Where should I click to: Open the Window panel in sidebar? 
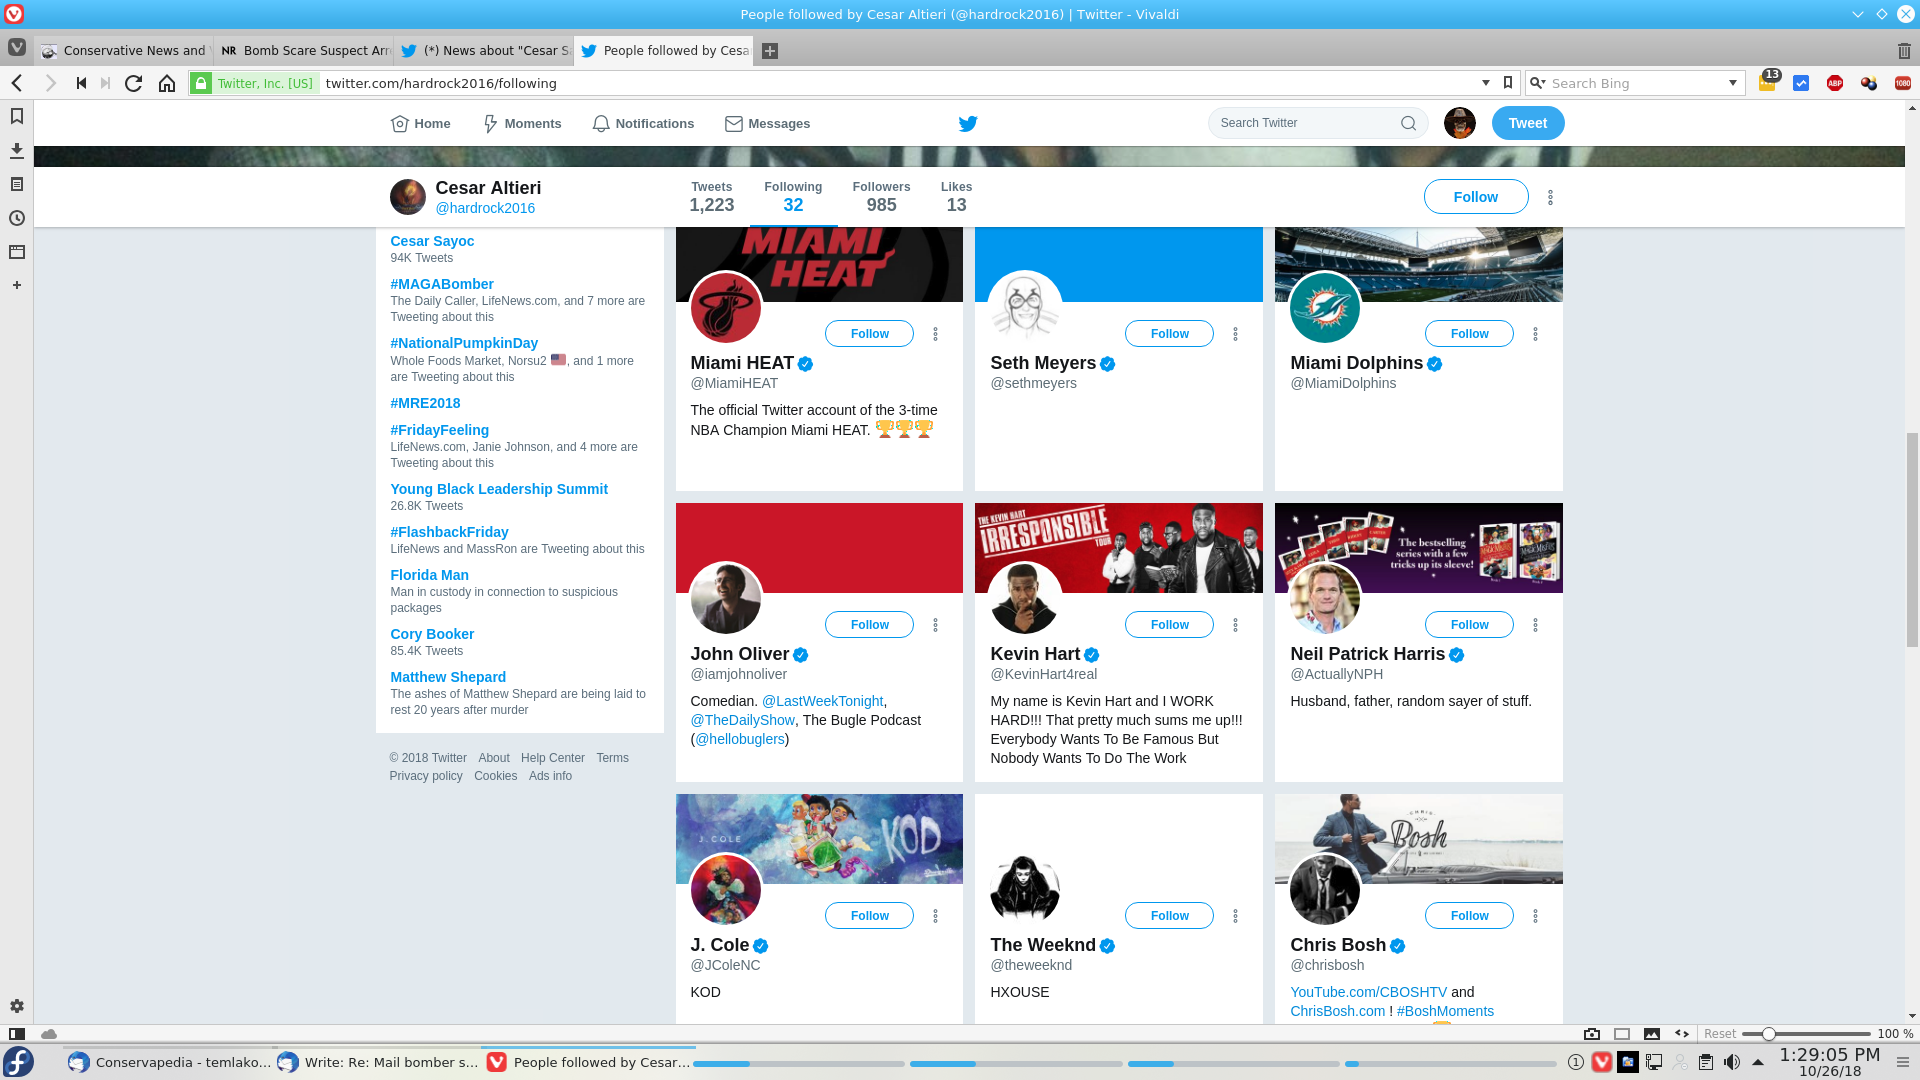17,252
